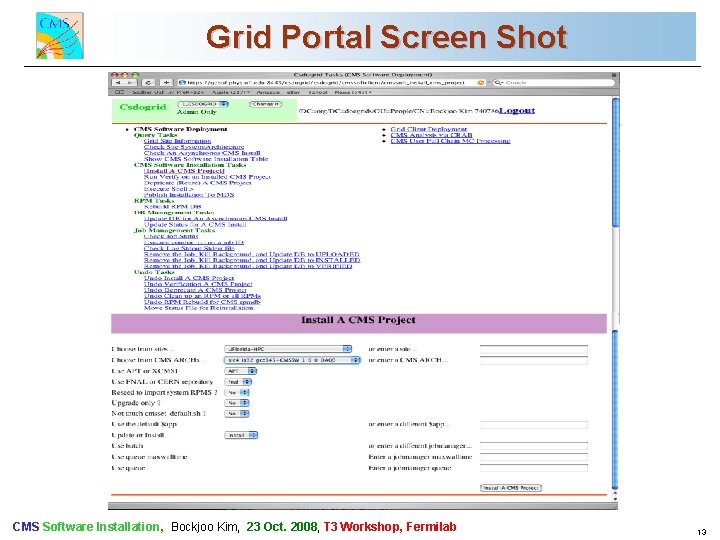Open the Grid Site Information link

pos(177,141)
